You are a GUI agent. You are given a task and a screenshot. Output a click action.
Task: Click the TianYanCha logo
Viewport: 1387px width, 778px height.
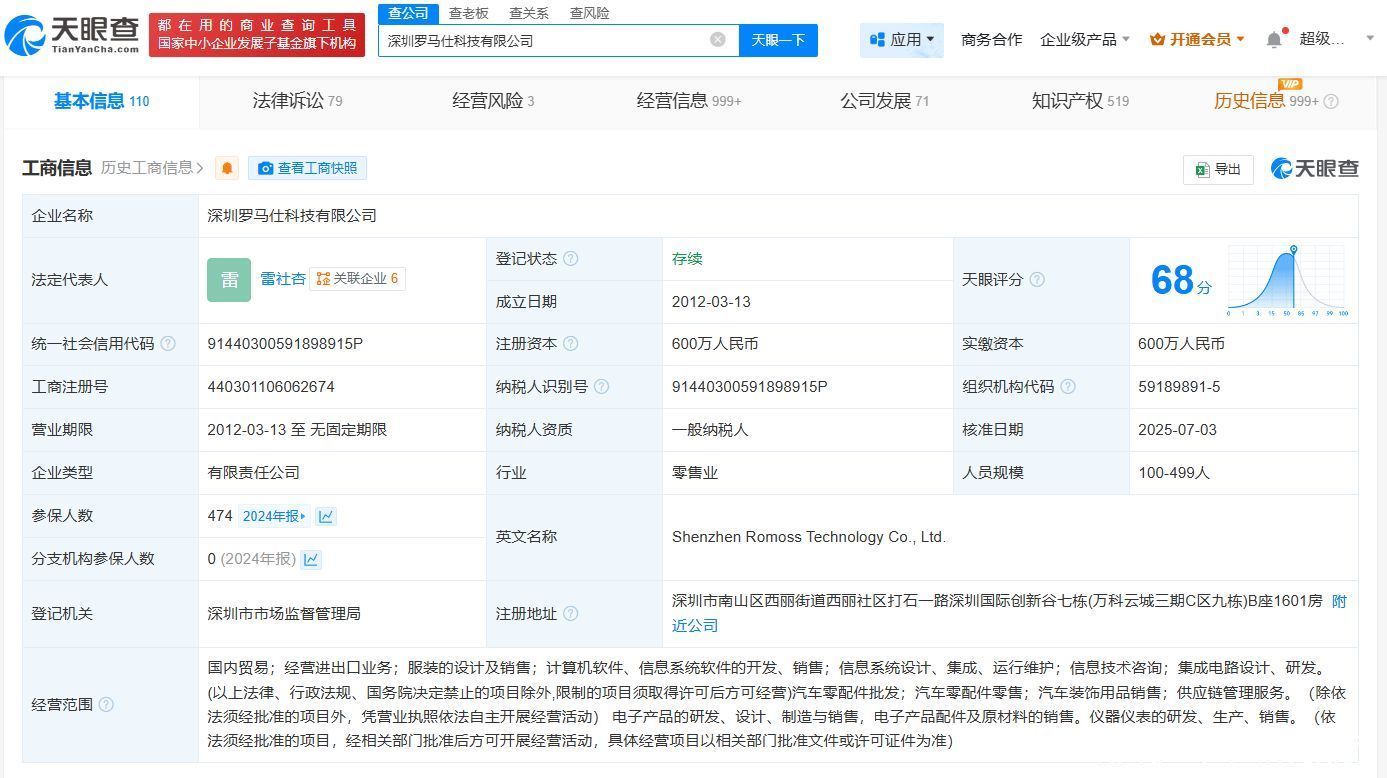click(x=72, y=35)
